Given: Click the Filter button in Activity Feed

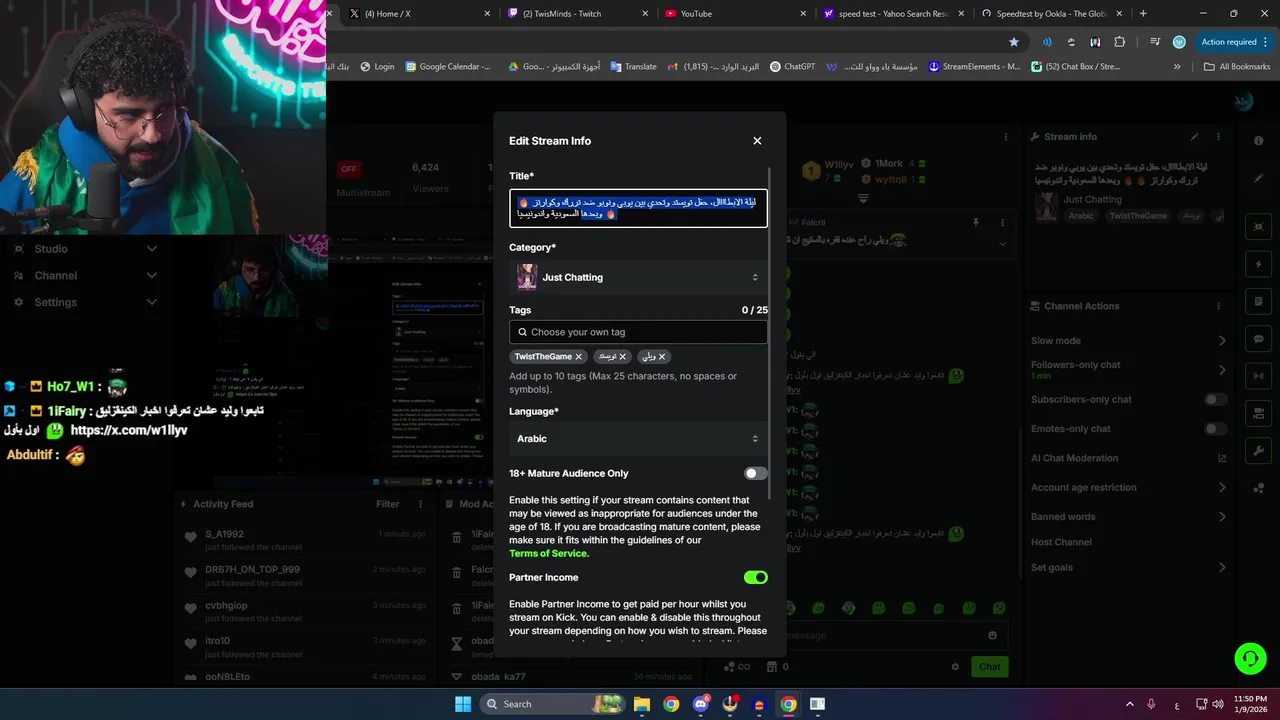Looking at the screenshot, I should [x=387, y=505].
